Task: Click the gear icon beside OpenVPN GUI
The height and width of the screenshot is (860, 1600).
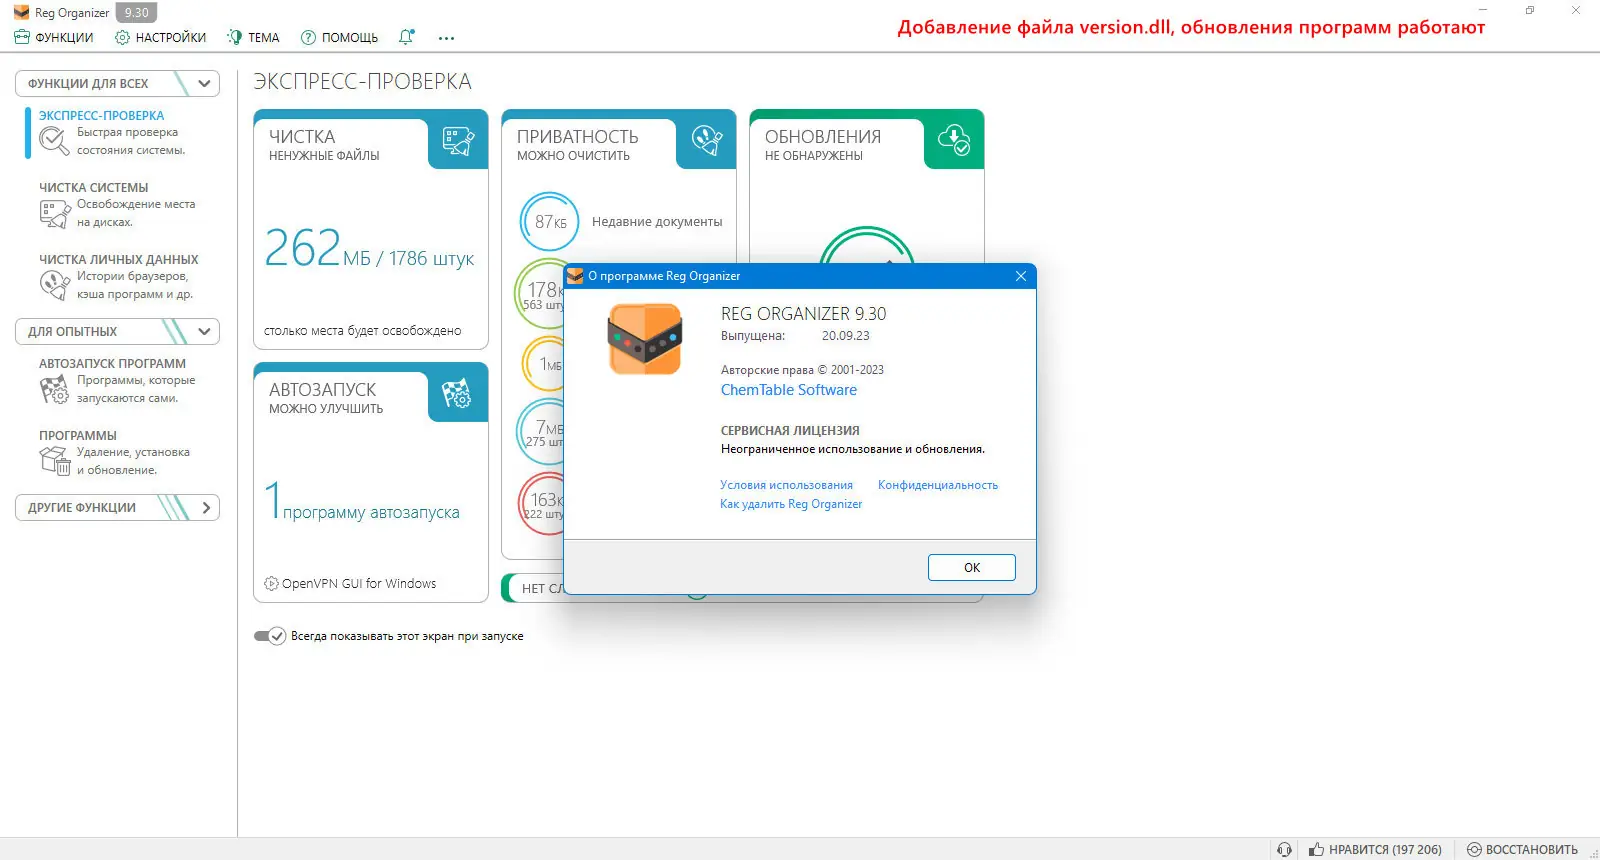Action: pos(271,584)
